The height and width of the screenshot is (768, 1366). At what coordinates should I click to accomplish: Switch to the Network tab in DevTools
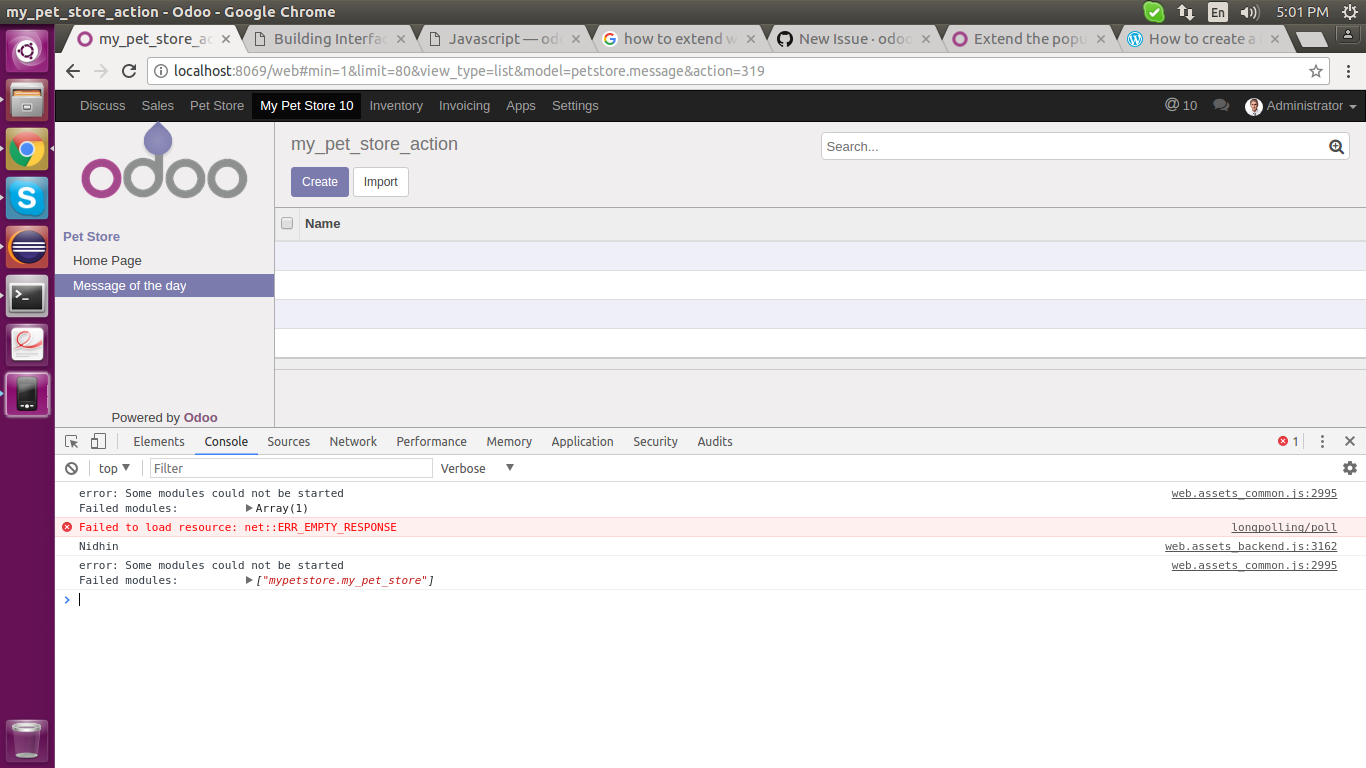tap(353, 441)
